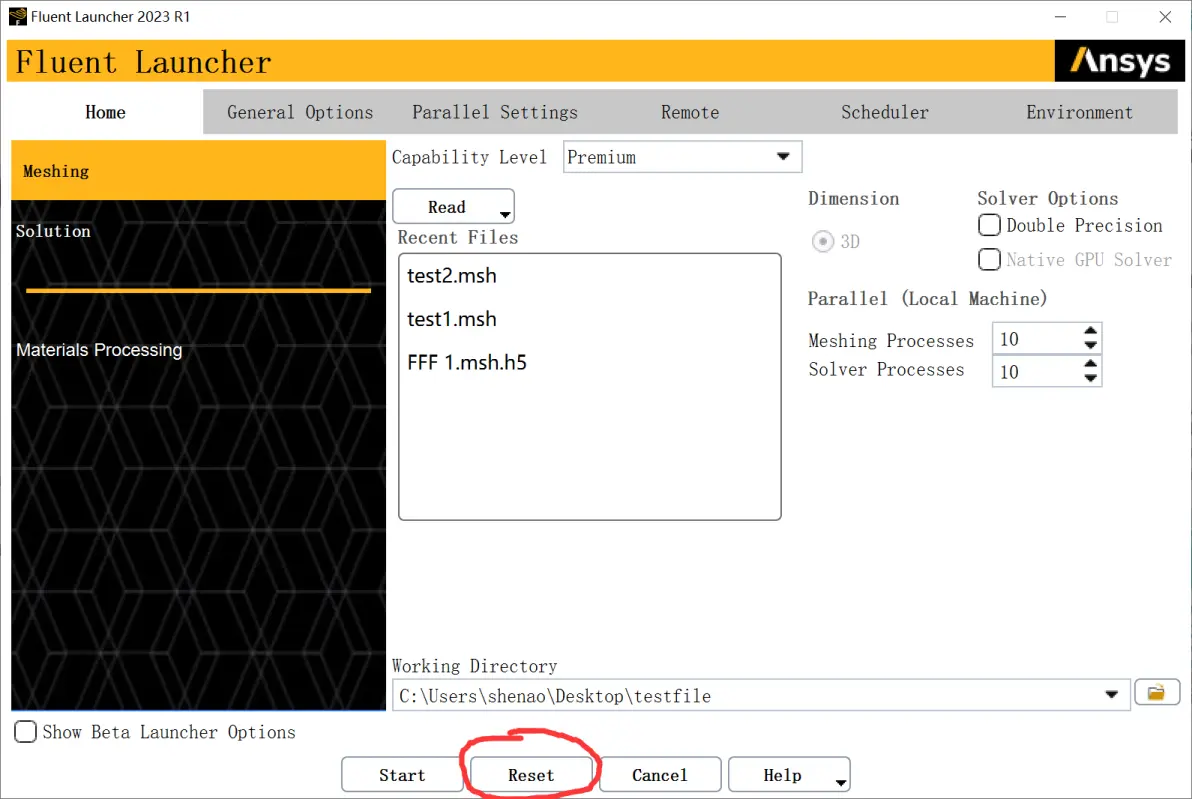Expand the Help button dropdown arrow
Screen dimensions: 1192x799
pyautogui.click(x=841, y=782)
